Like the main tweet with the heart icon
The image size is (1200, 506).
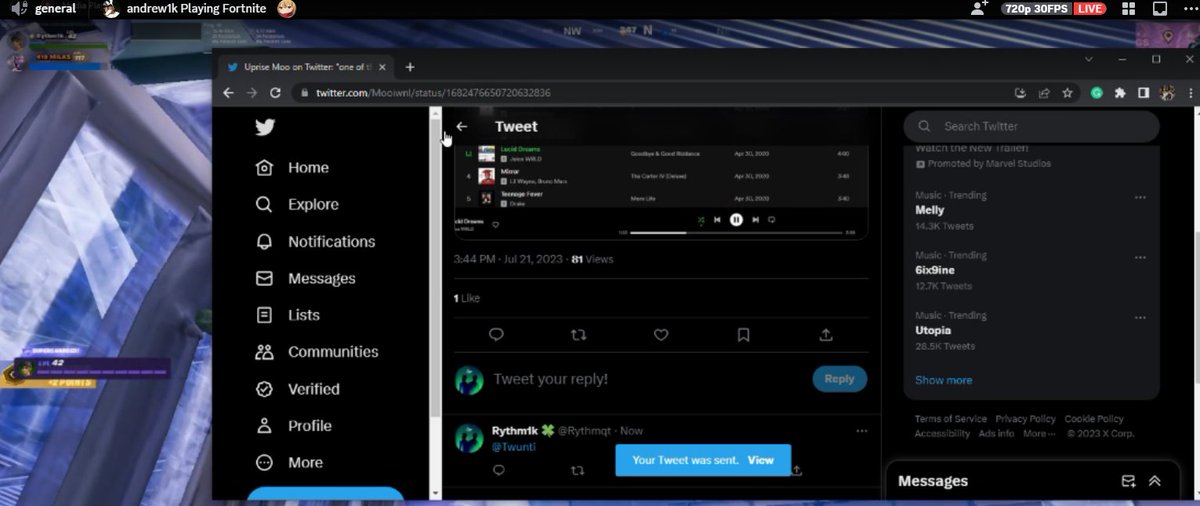tap(660, 335)
